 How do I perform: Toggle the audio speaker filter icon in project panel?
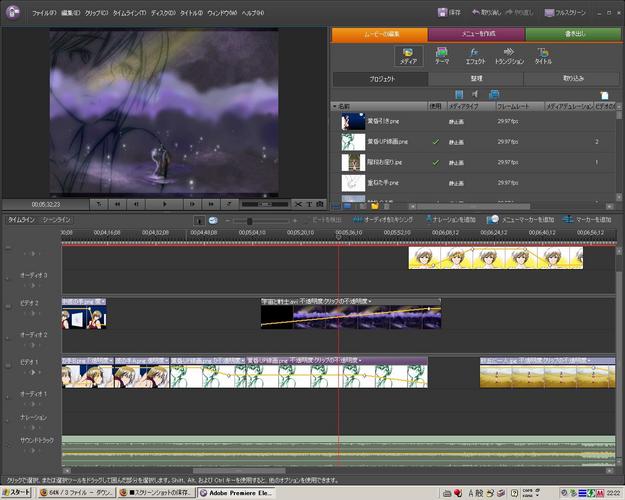tap(476, 94)
